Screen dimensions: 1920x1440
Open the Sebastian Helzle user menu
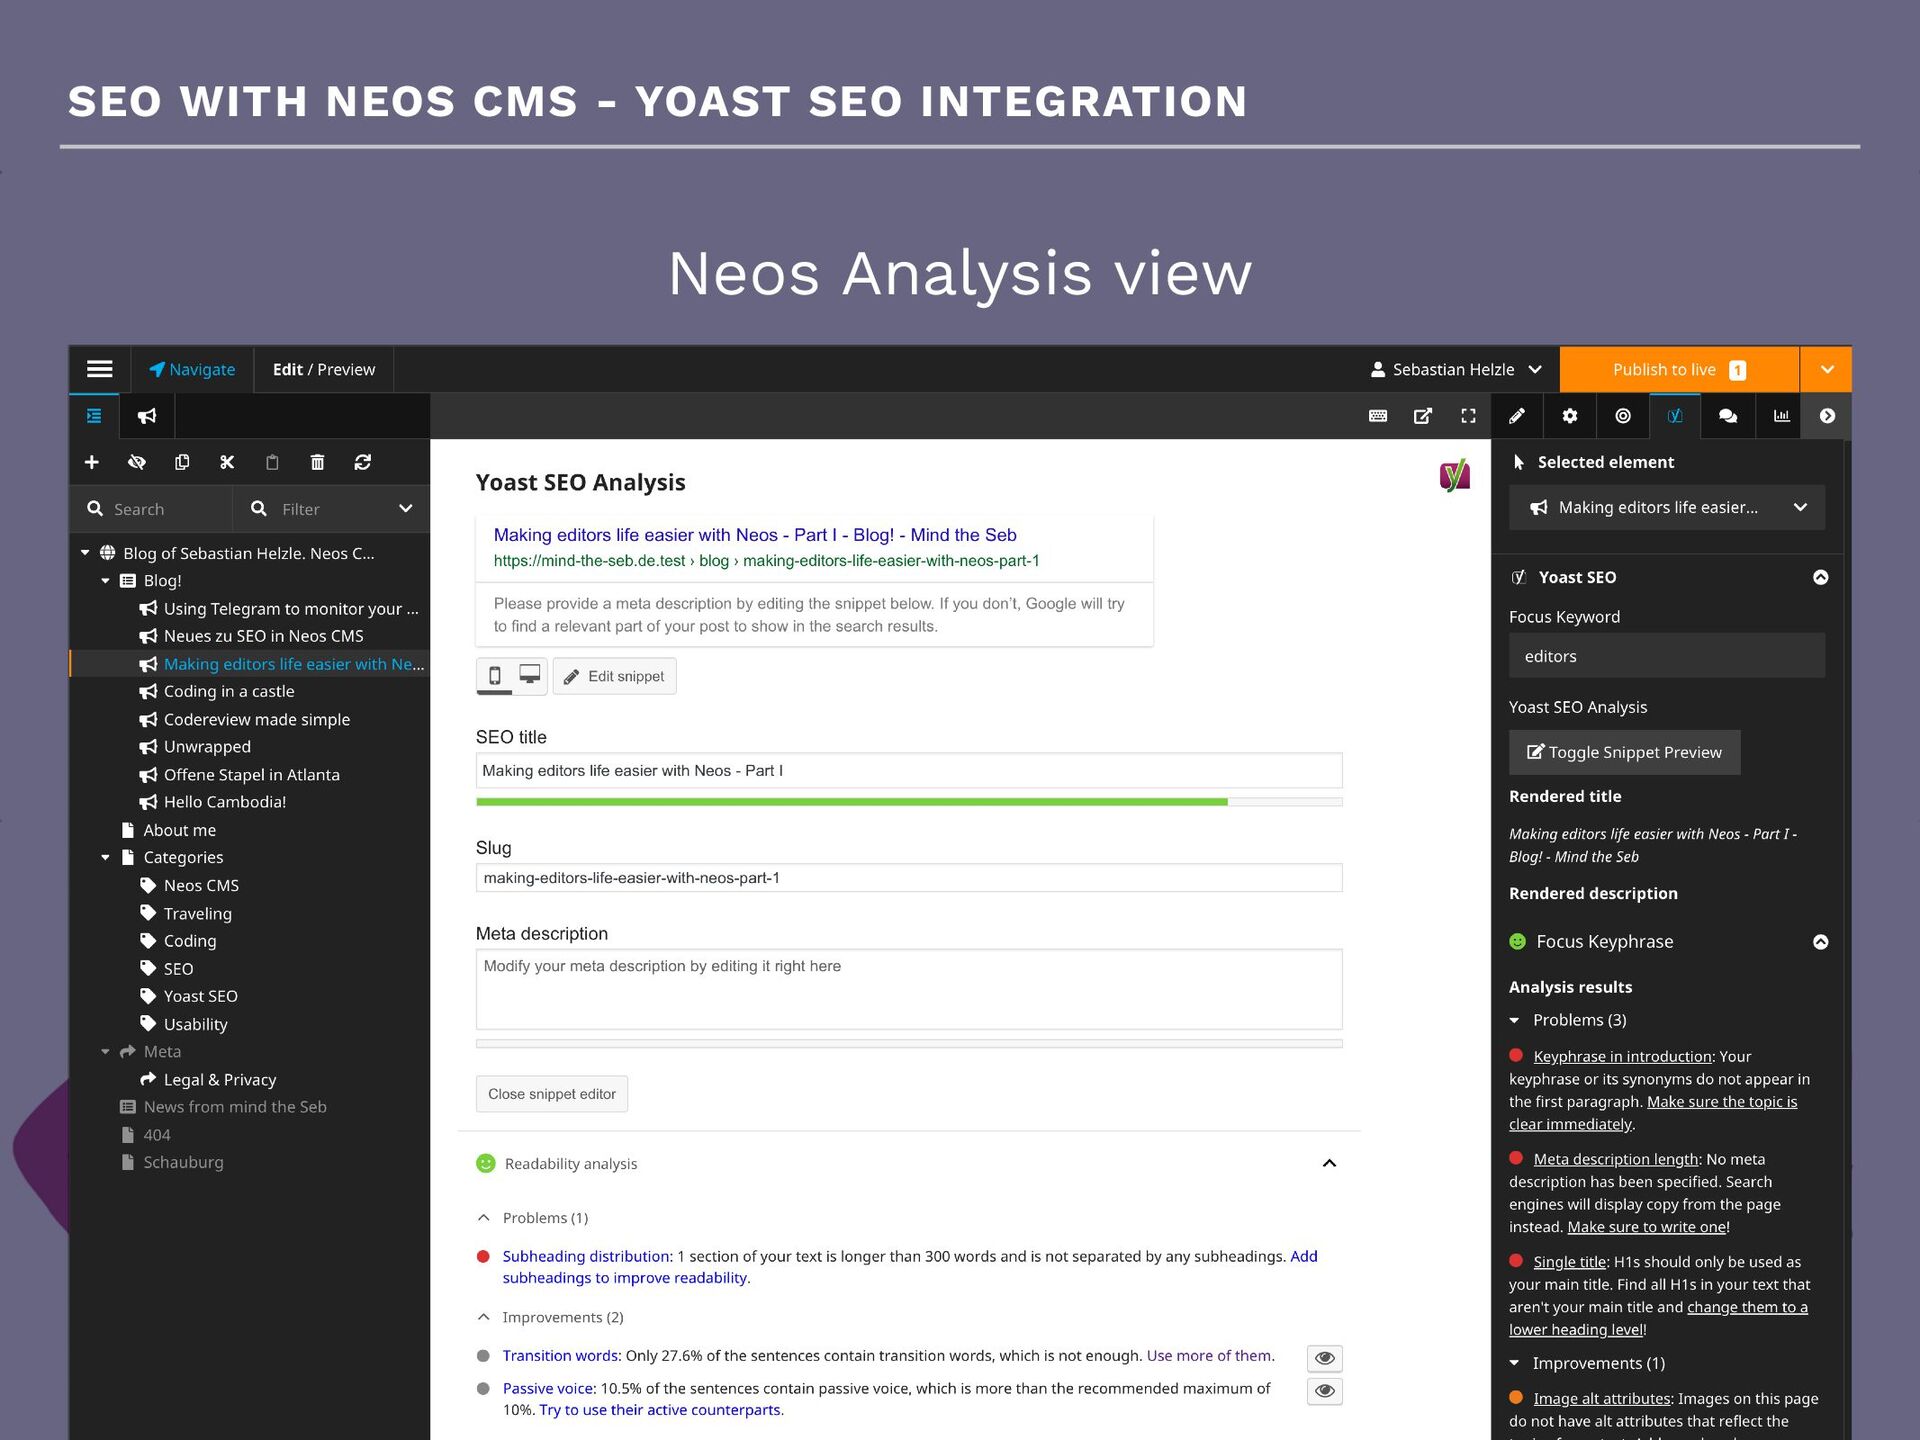pyautogui.click(x=1455, y=369)
